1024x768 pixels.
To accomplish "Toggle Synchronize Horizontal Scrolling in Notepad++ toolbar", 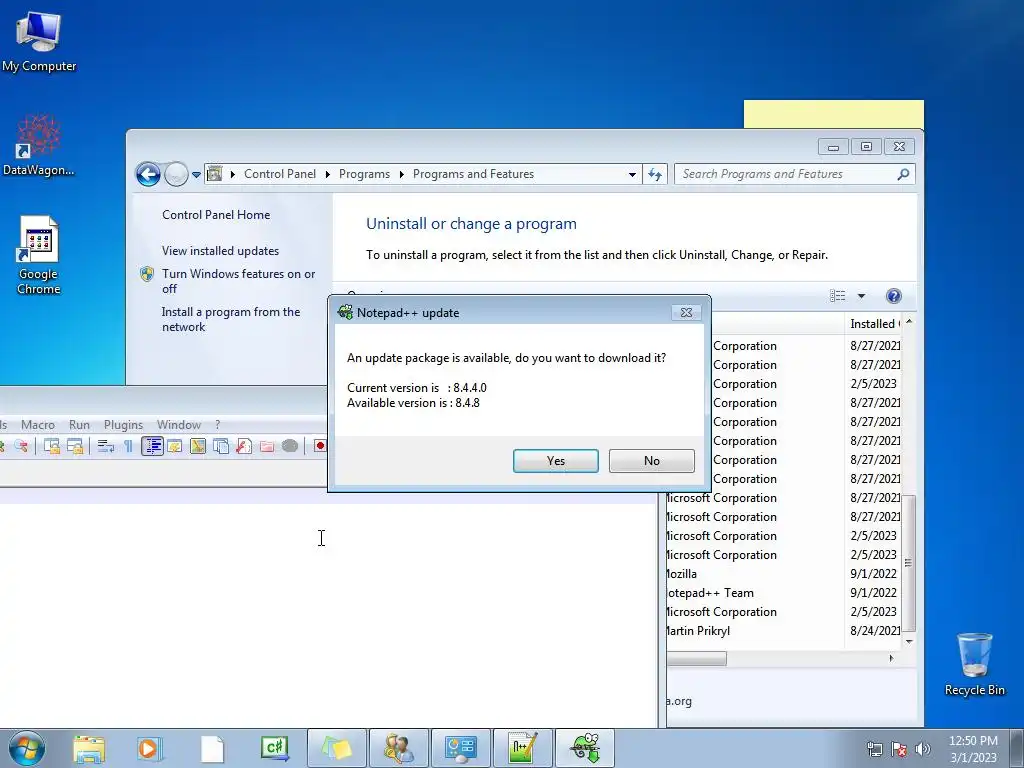I will [x=75, y=446].
